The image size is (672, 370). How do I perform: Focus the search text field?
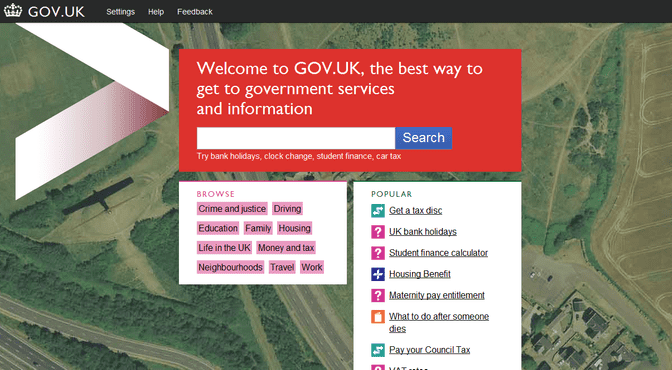[296, 138]
